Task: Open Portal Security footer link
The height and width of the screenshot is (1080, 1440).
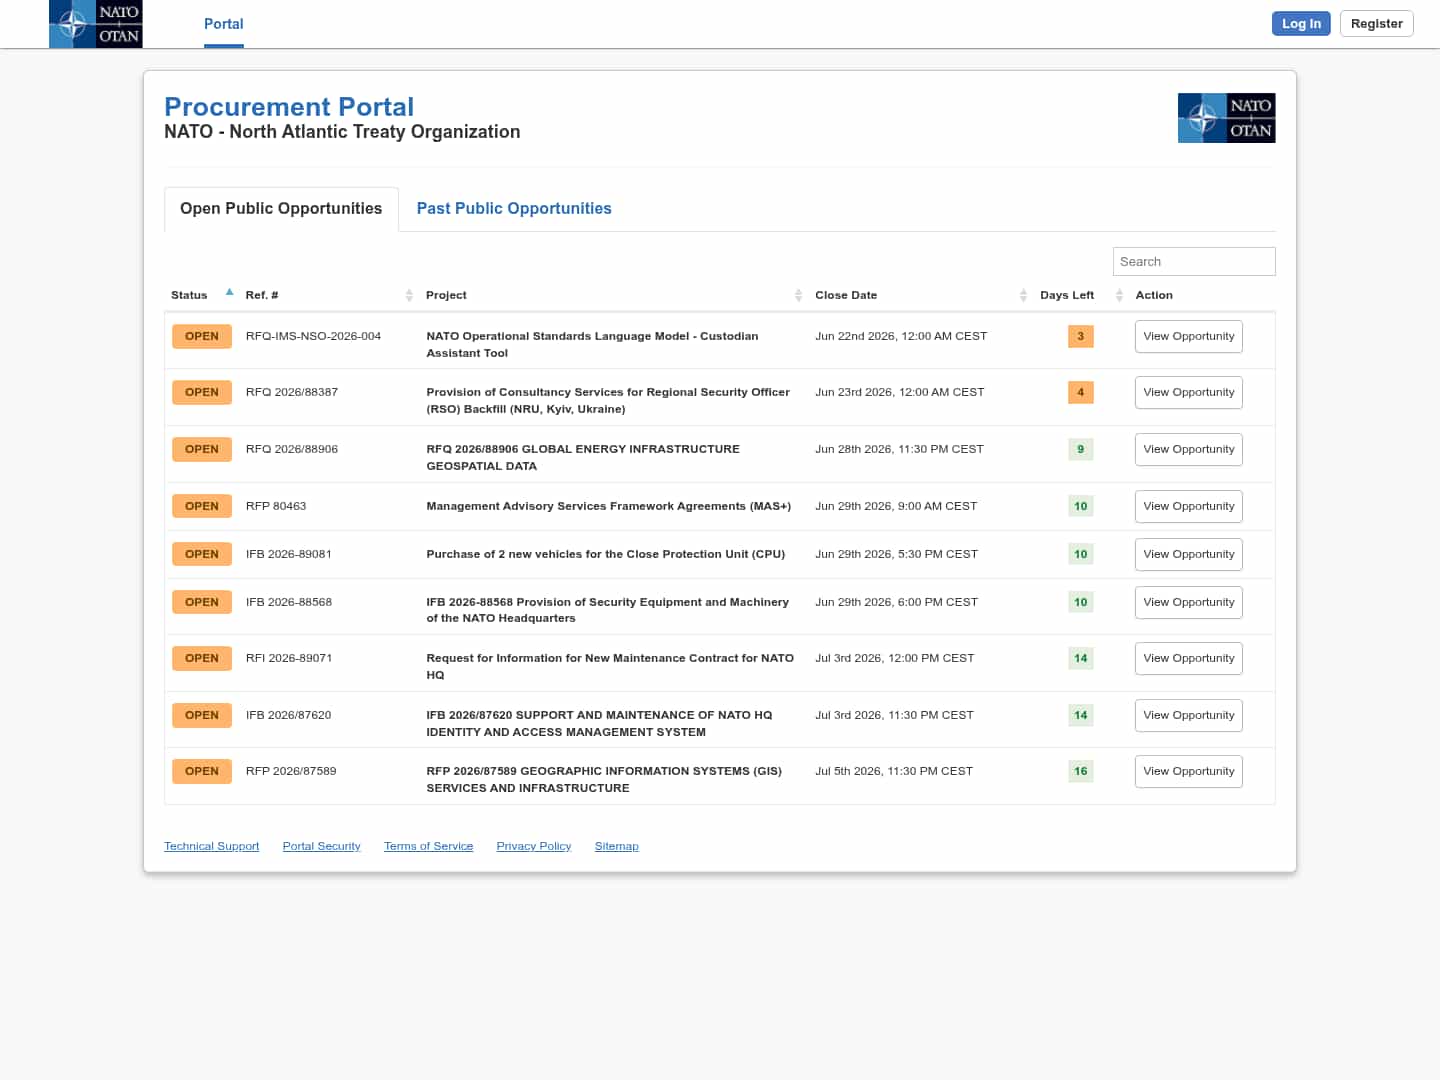Action: [x=321, y=846]
